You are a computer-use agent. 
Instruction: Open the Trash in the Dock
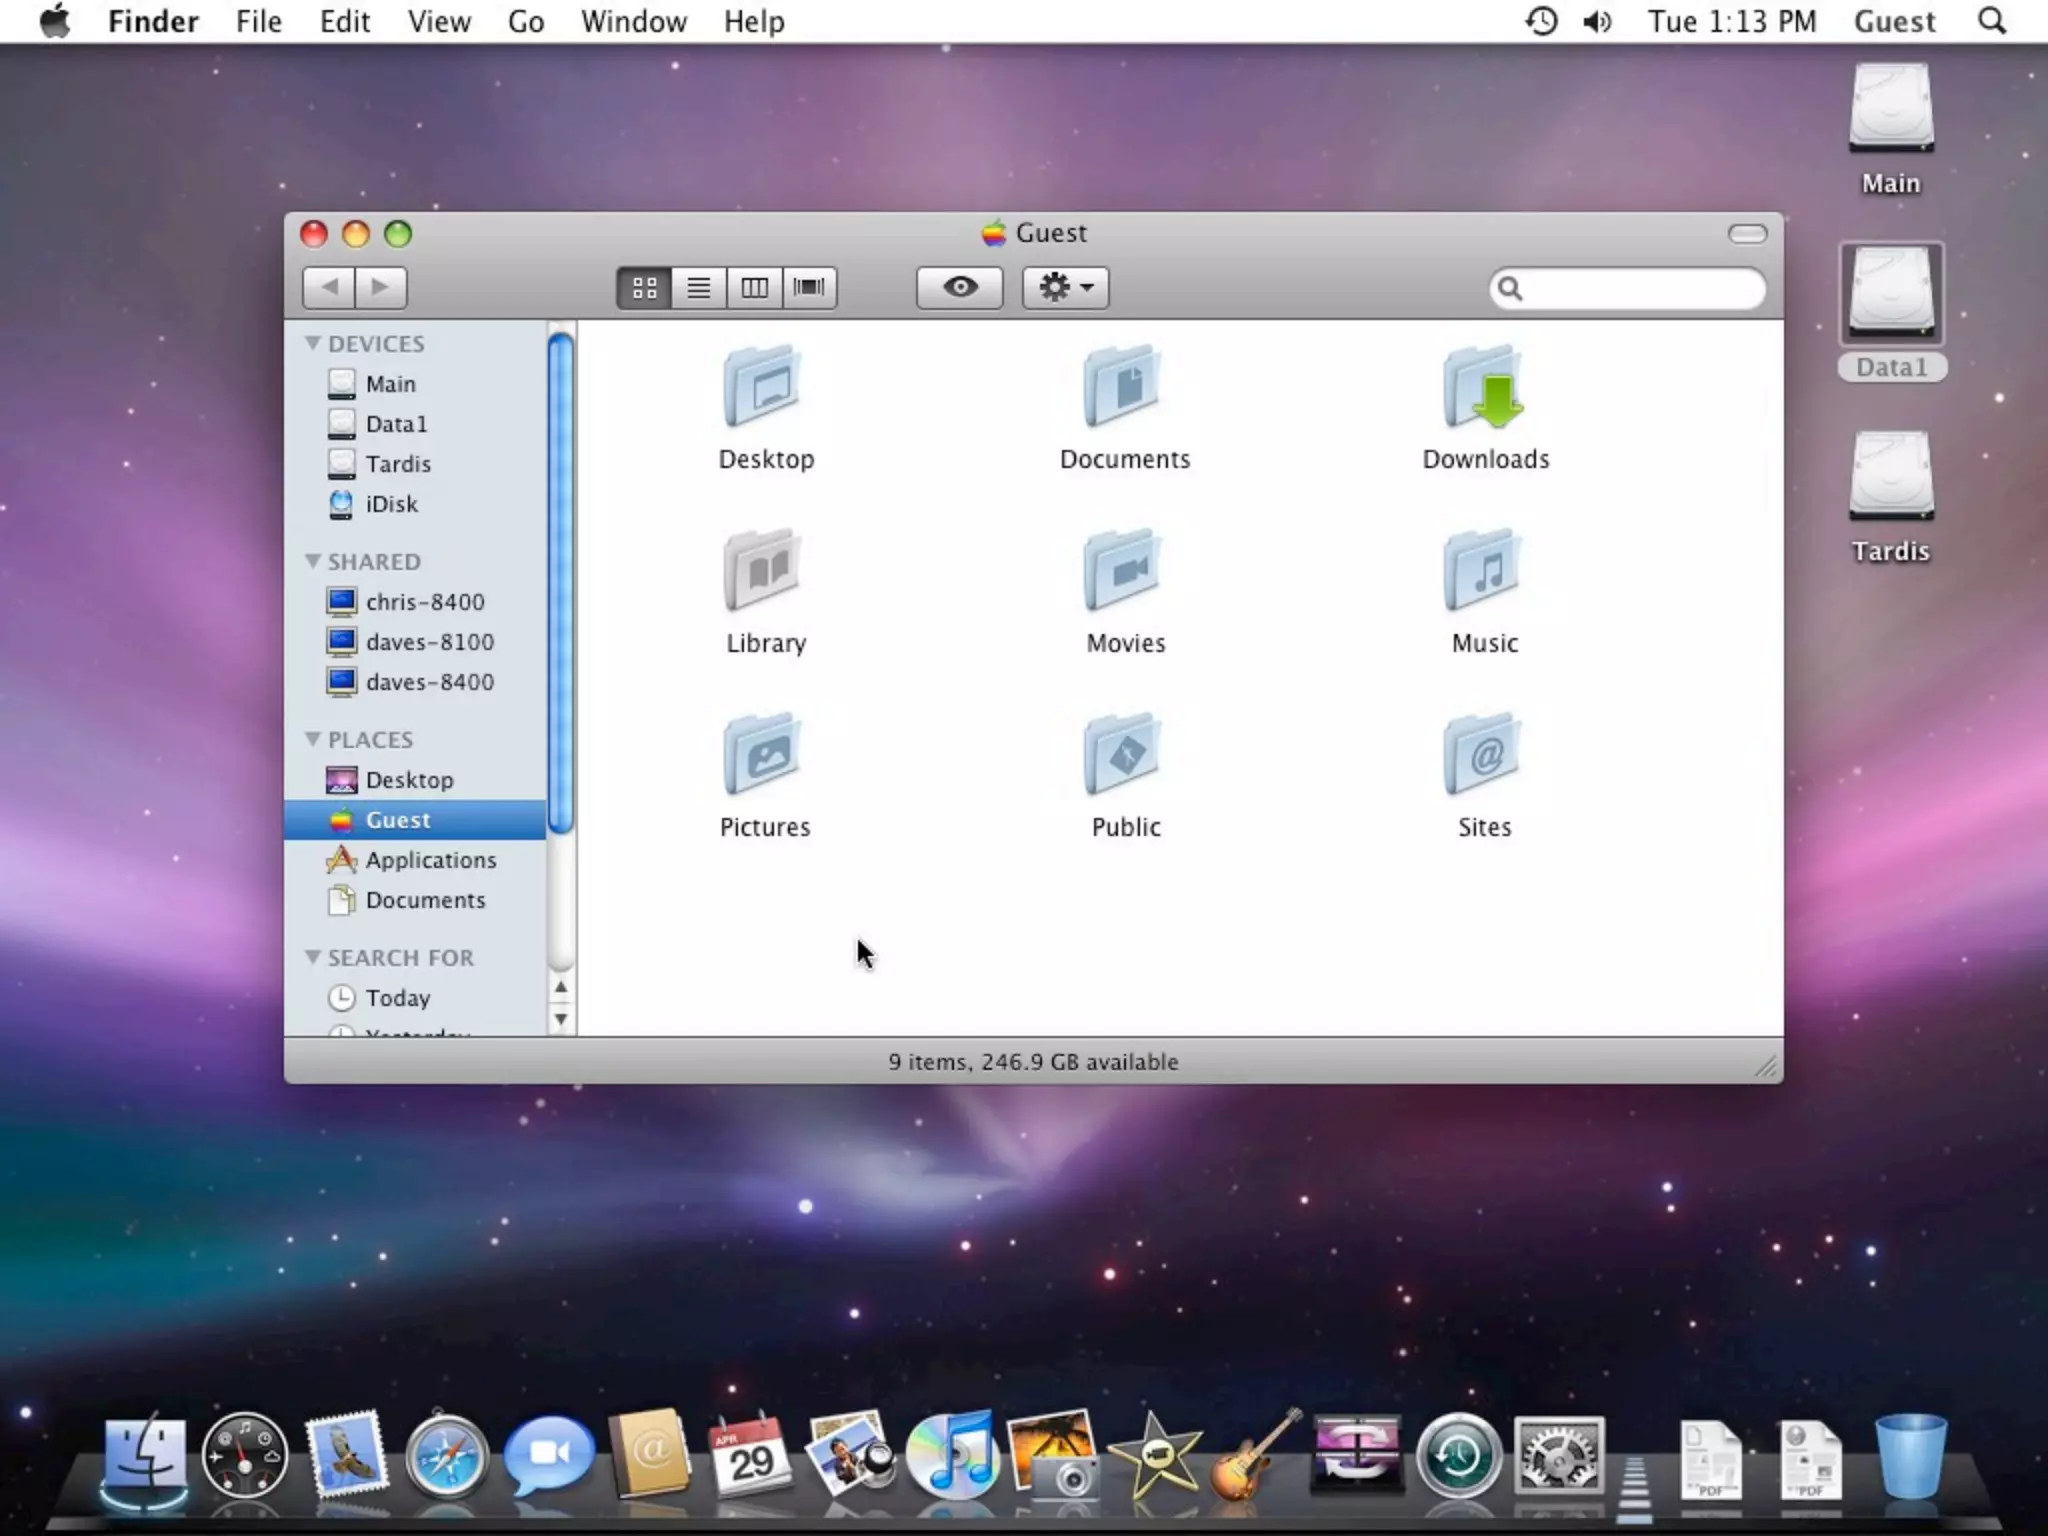(1910, 1456)
